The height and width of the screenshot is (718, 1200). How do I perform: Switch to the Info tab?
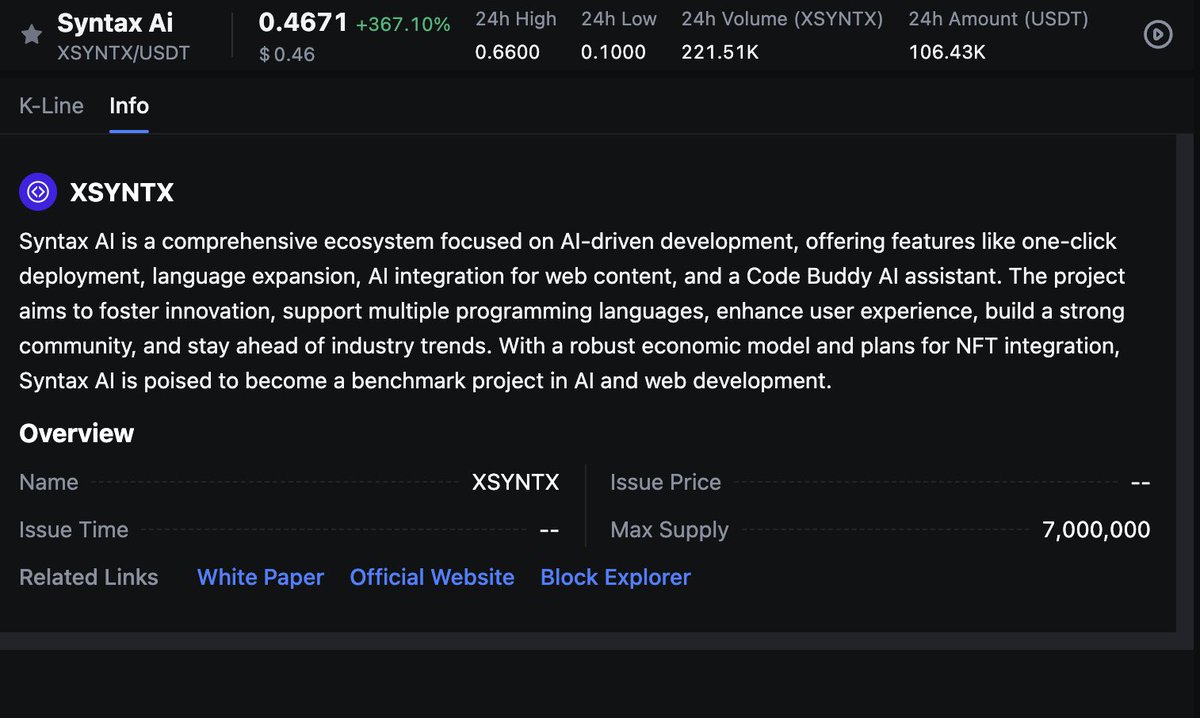click(x=129, y=105)
